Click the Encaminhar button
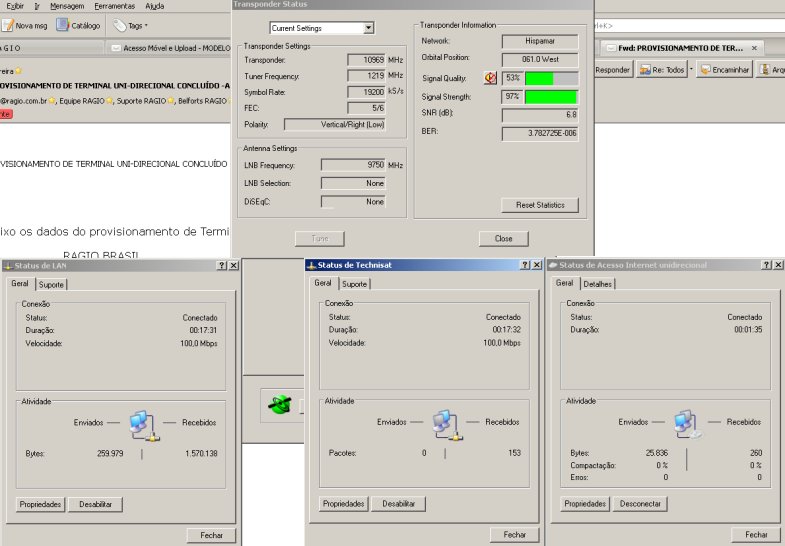 724,70
